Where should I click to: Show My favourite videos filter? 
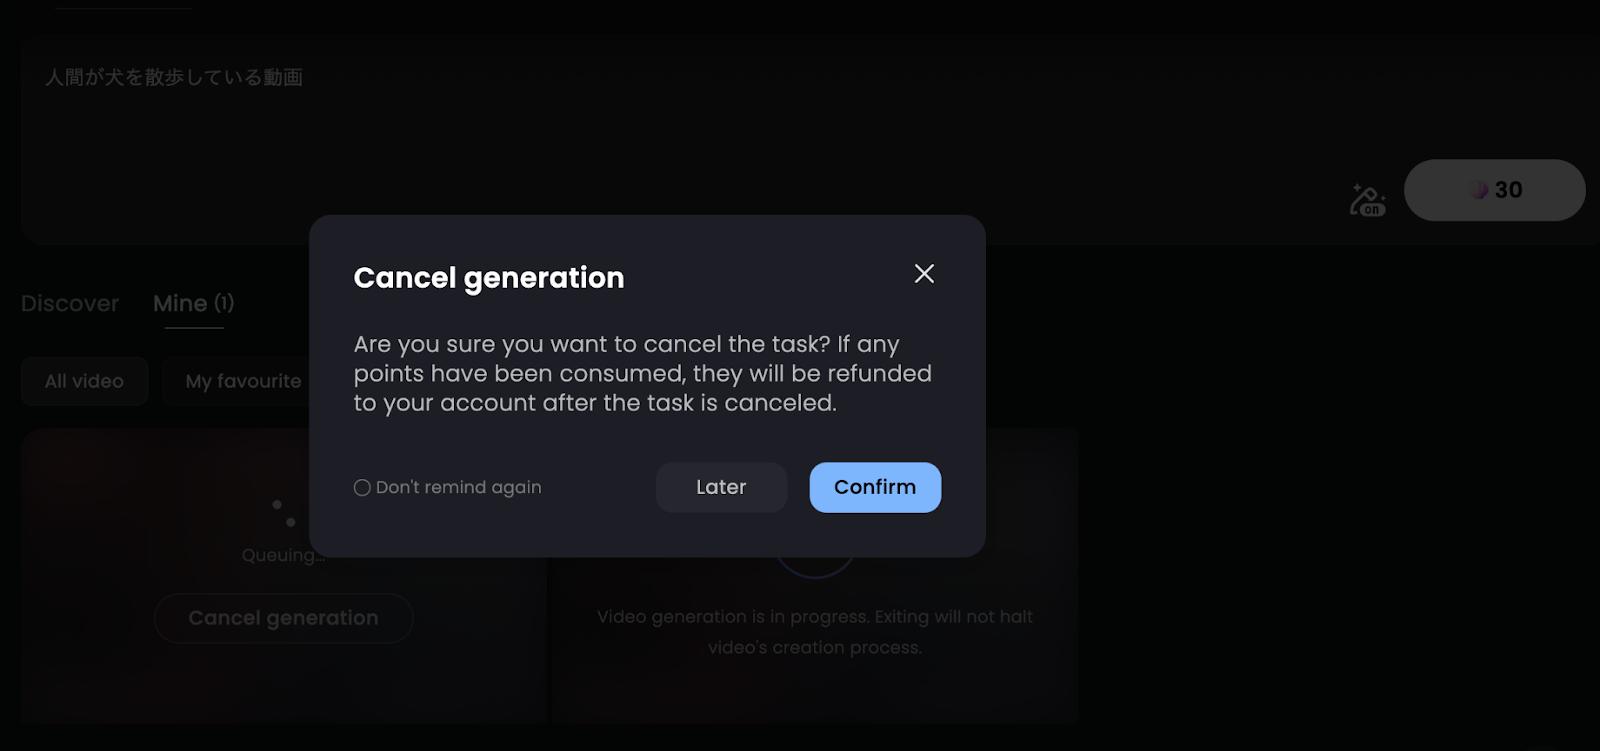point(243,381)
